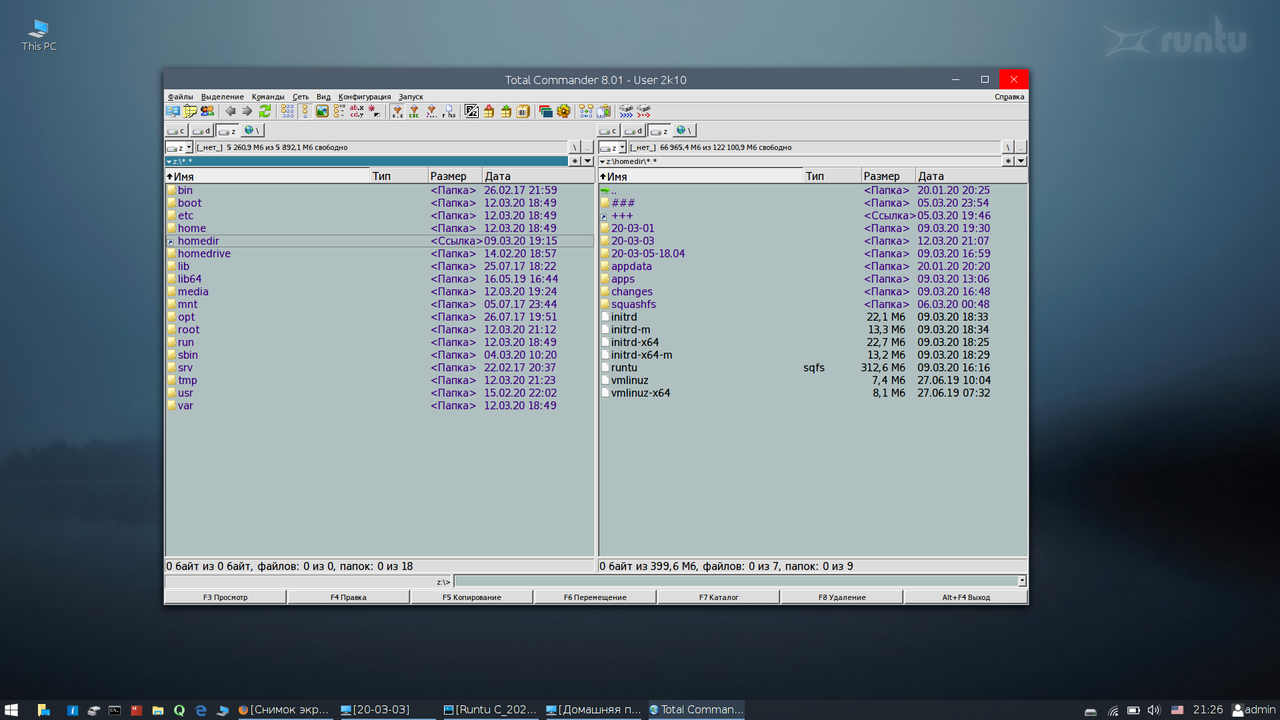The height and width of the screenshot is (720, 1280).
Task: Select the squashfs folder in right panel
Action: (x=813, y=304)
